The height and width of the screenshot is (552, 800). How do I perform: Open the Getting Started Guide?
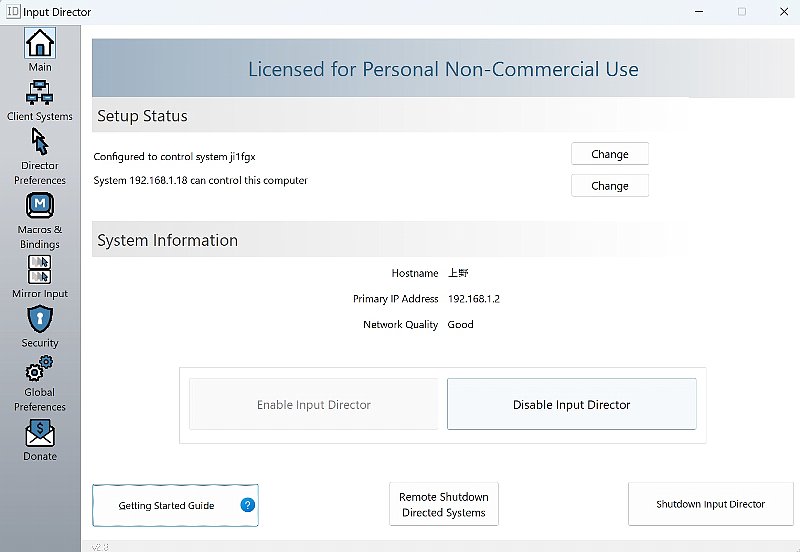tap(175, 505)
